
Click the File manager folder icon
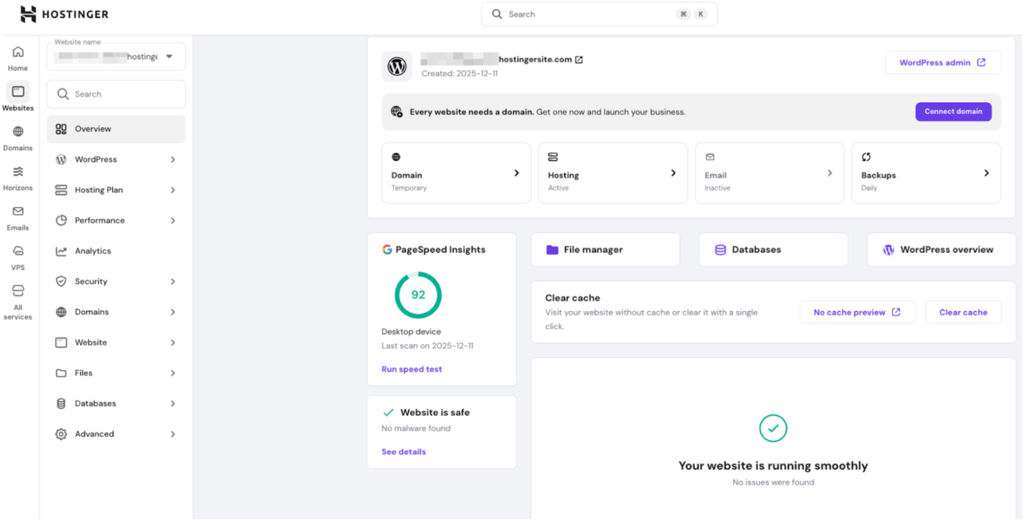552,250
